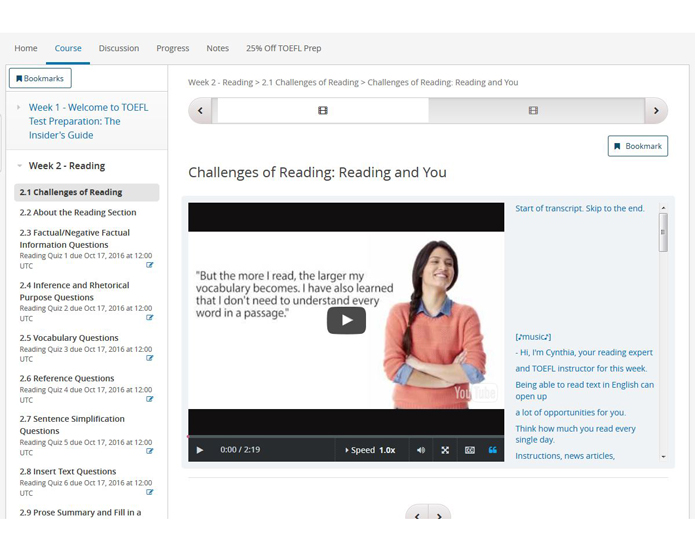Jump to 'Think how much you read' line

click(x=575, y=434)
